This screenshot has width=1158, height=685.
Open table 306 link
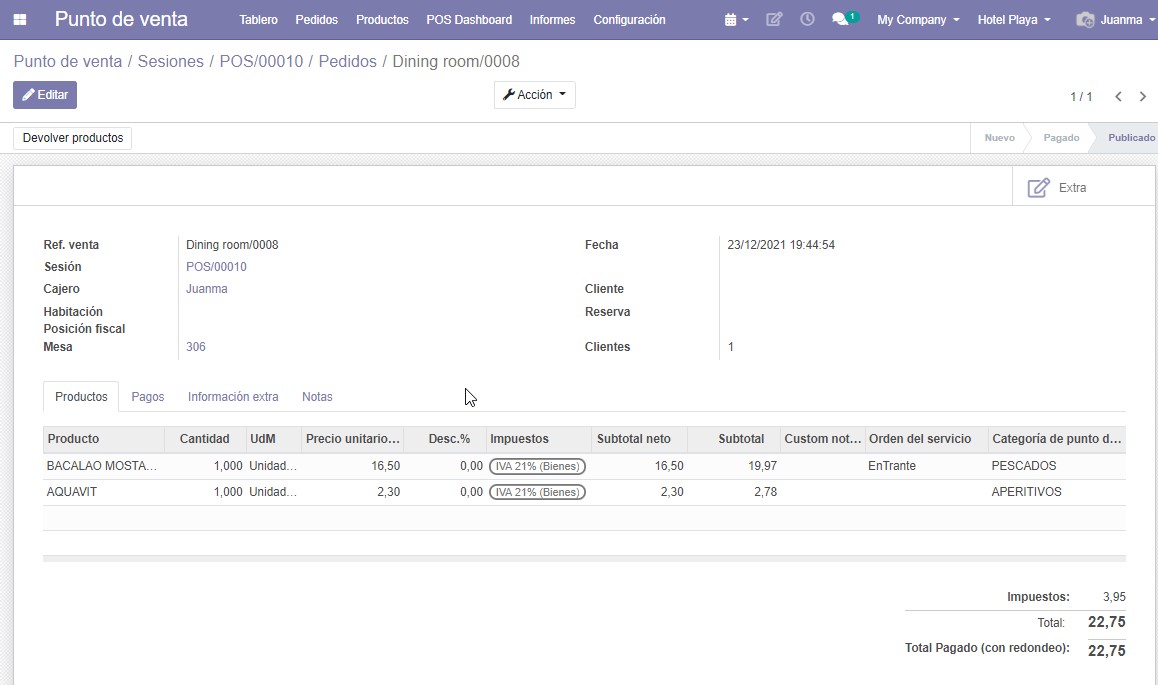tap(196, 346)
